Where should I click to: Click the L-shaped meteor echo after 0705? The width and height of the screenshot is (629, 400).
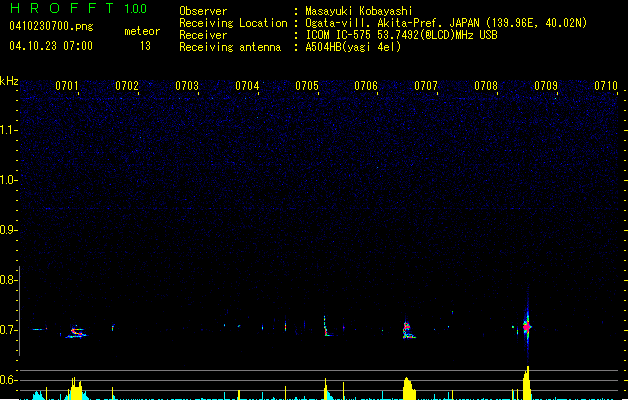(x=328, y=327)
